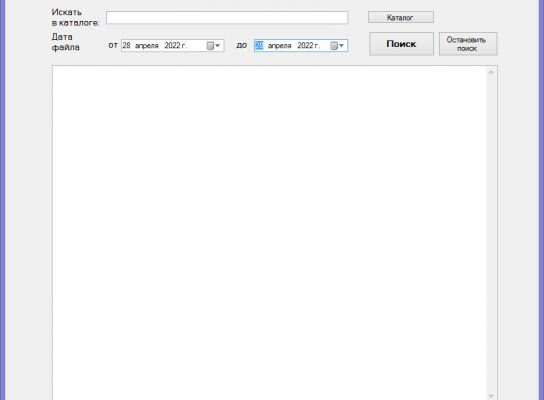Select highlighted day 28 in 'до' date

259,46
